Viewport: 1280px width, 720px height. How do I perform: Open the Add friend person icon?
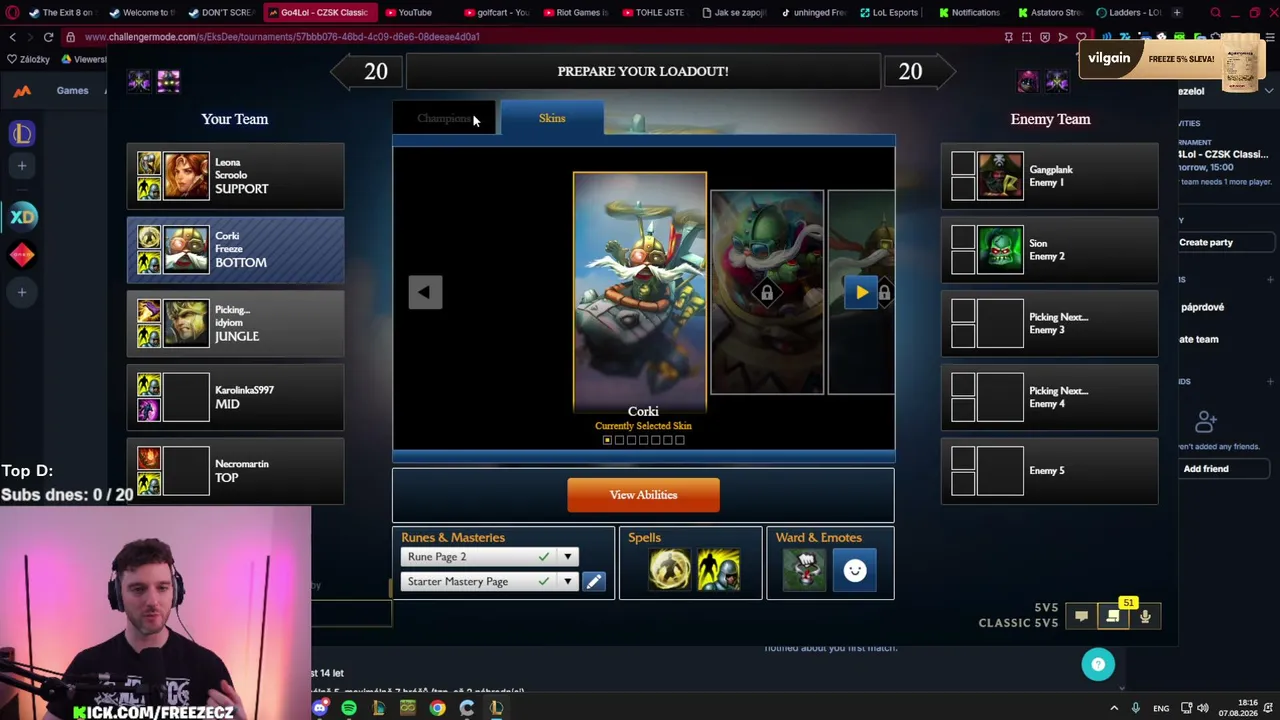(1205, 422)
